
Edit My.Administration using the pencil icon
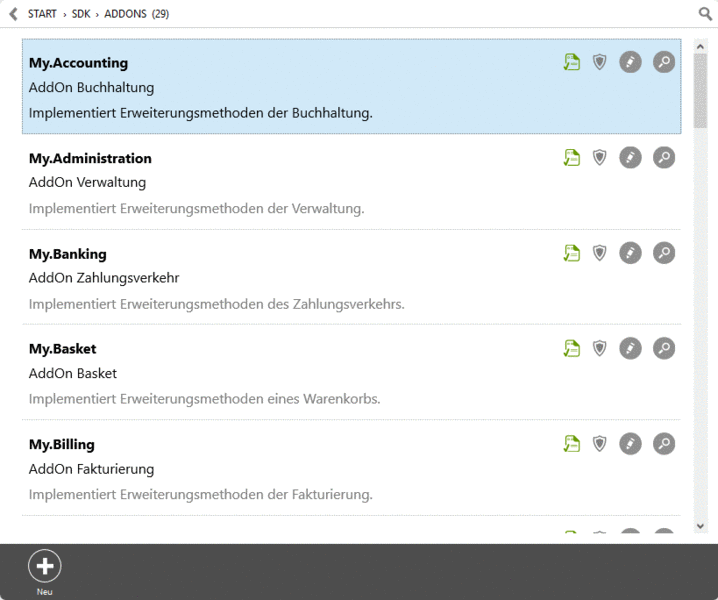click(x=631, y=158)
